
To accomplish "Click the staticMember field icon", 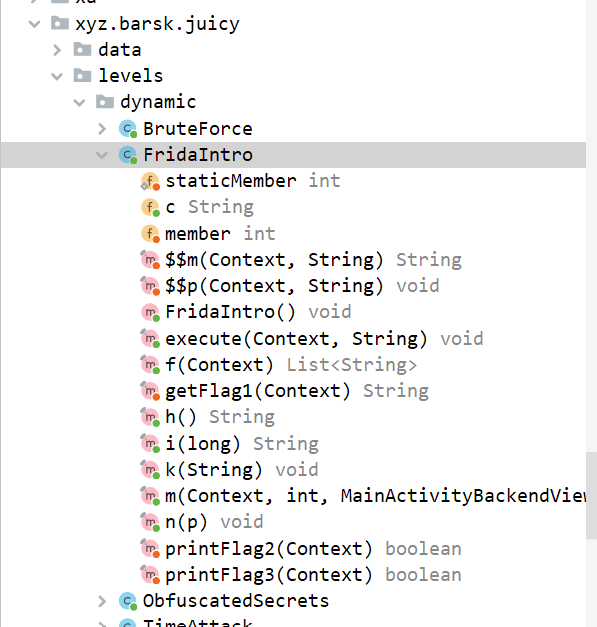I will (150, 181).
